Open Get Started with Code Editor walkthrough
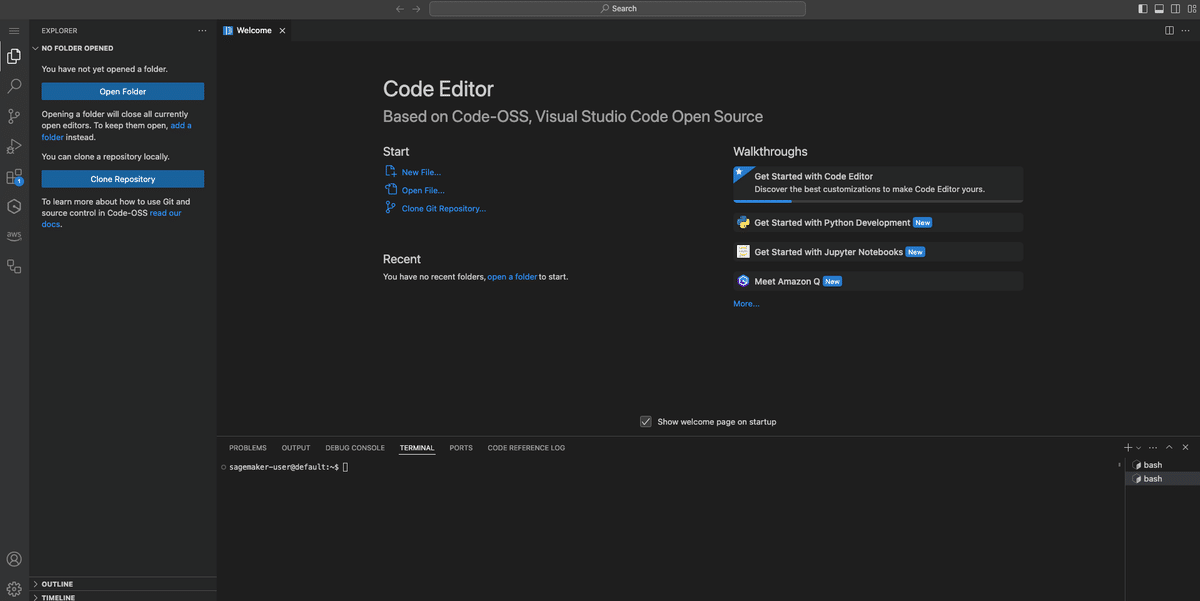The image size is (1200, 601). (878, 183)
